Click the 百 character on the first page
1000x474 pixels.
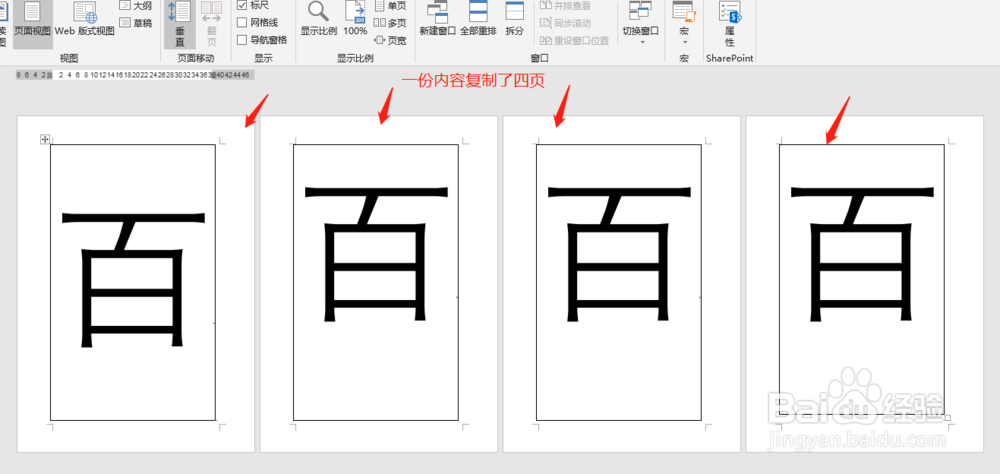pyautogui.click(x=133, y=279)
